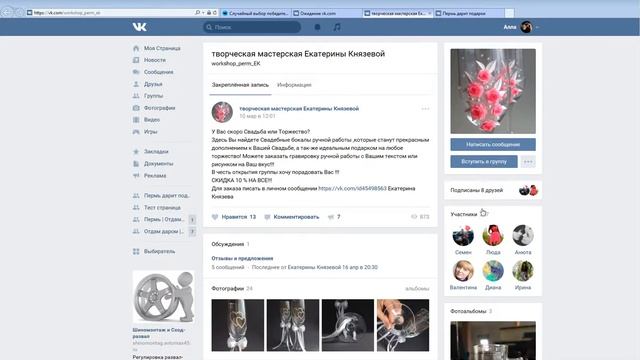Open the post date 10 мар в 12:01
This screenshot has height=360, width=640.
(257, 116)
